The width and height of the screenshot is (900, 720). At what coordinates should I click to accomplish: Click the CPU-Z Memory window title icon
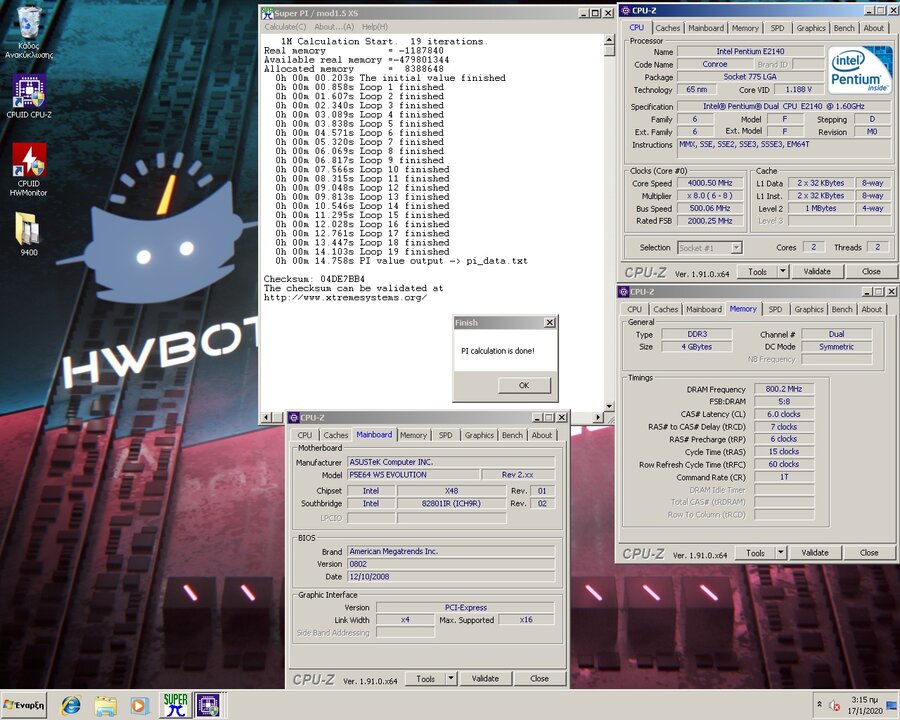pos(624,292)
